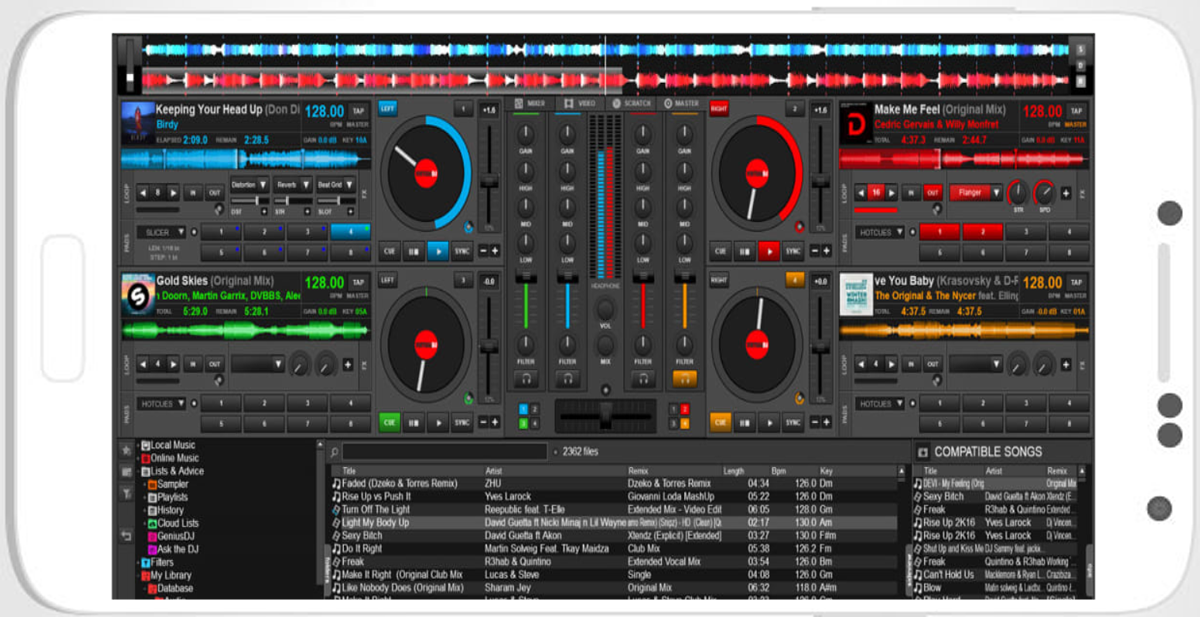Toggle the RIGHT button on deck 2

(x=718, y=108)
